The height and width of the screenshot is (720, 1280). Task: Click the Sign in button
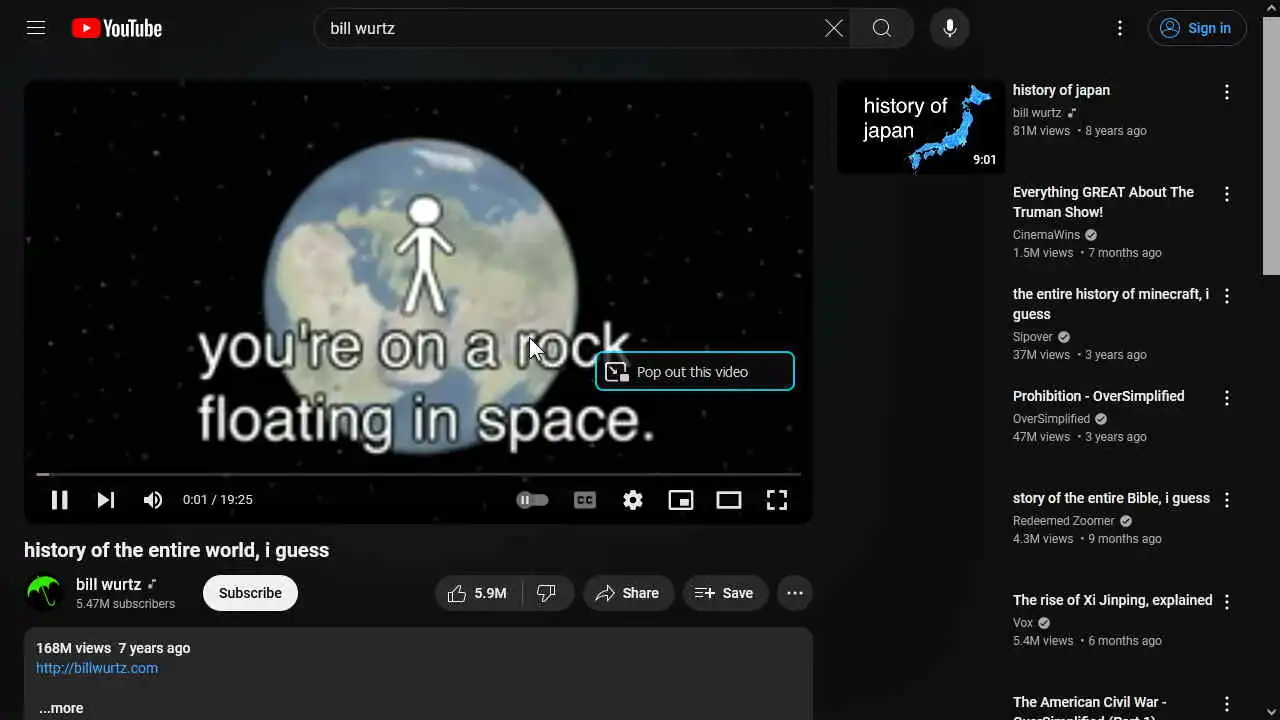pos(1197,28)
